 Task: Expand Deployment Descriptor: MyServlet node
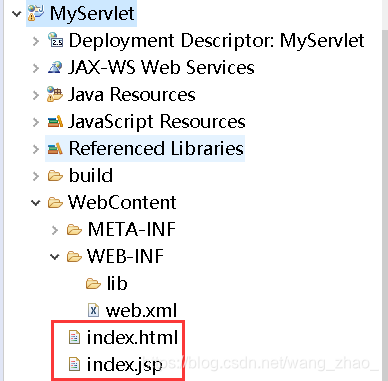click(36, 41)
